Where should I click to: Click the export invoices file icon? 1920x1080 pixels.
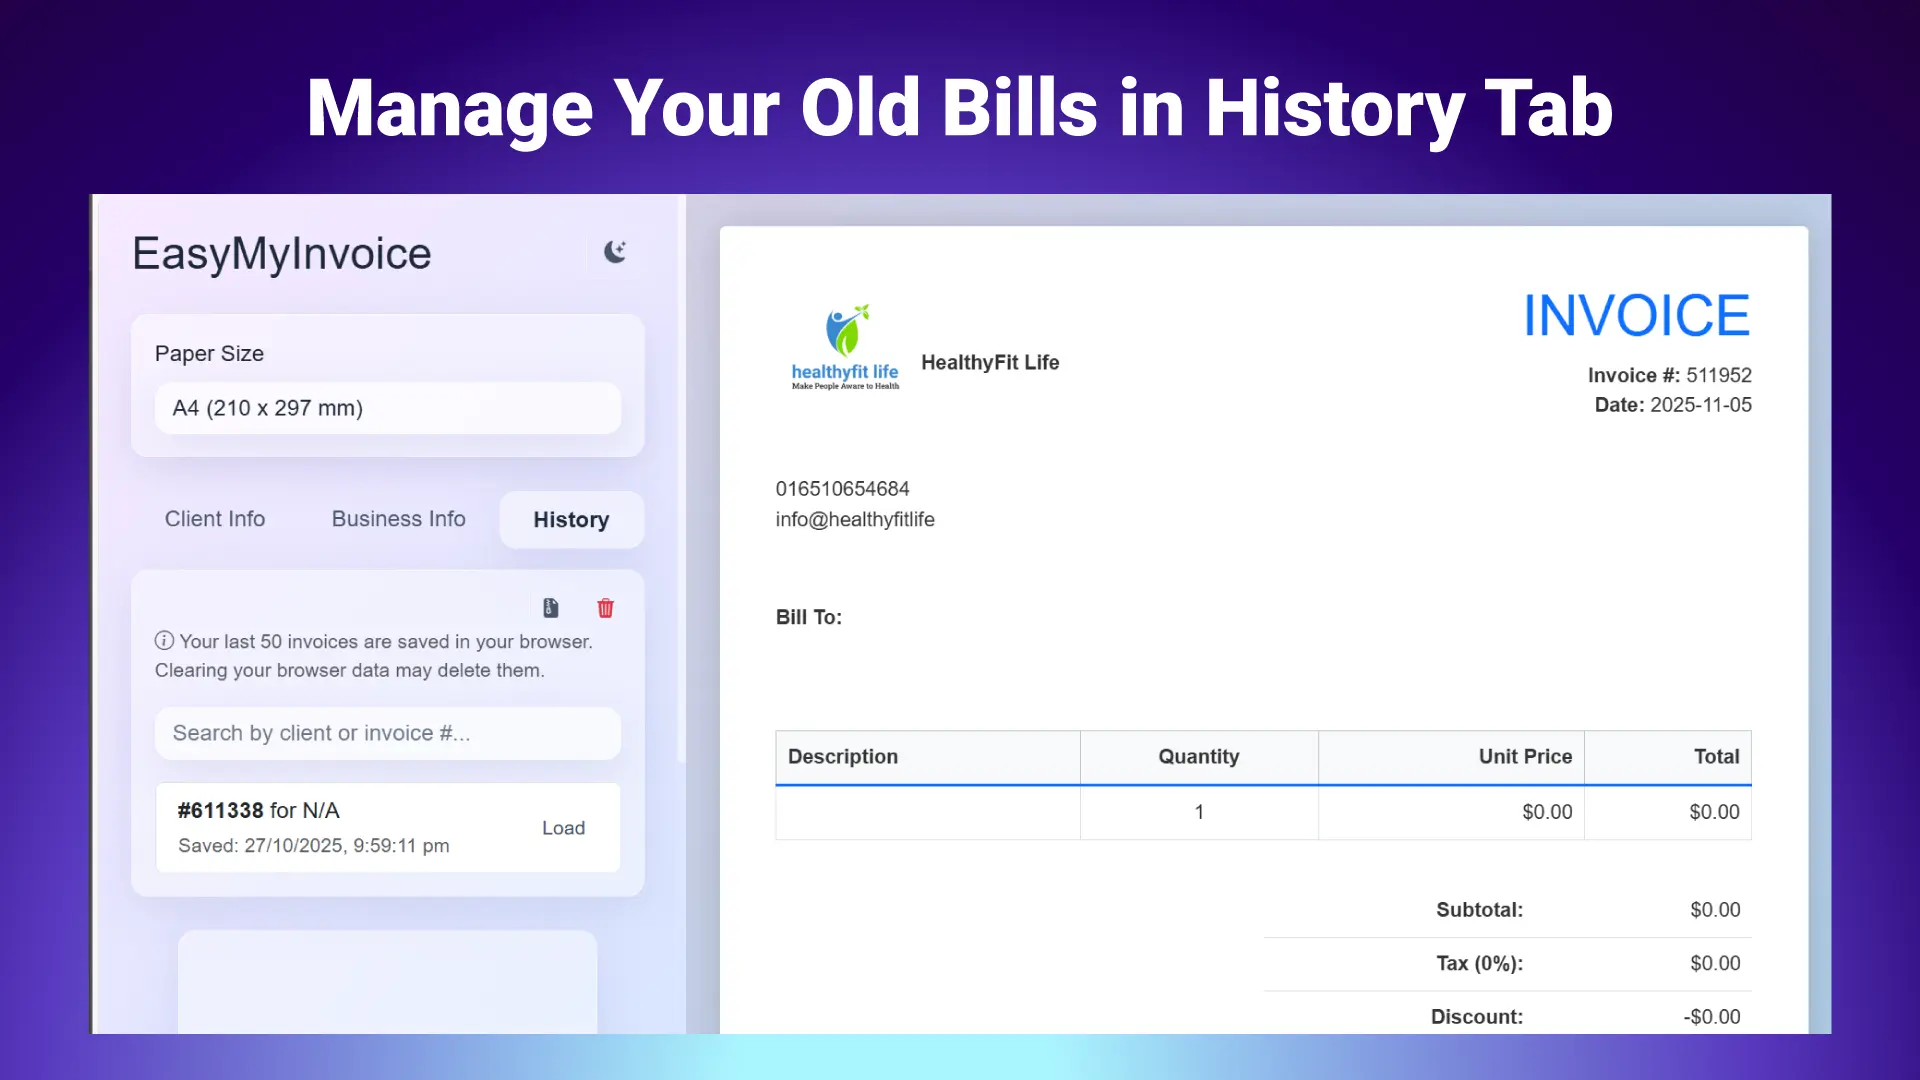[551, 608]
